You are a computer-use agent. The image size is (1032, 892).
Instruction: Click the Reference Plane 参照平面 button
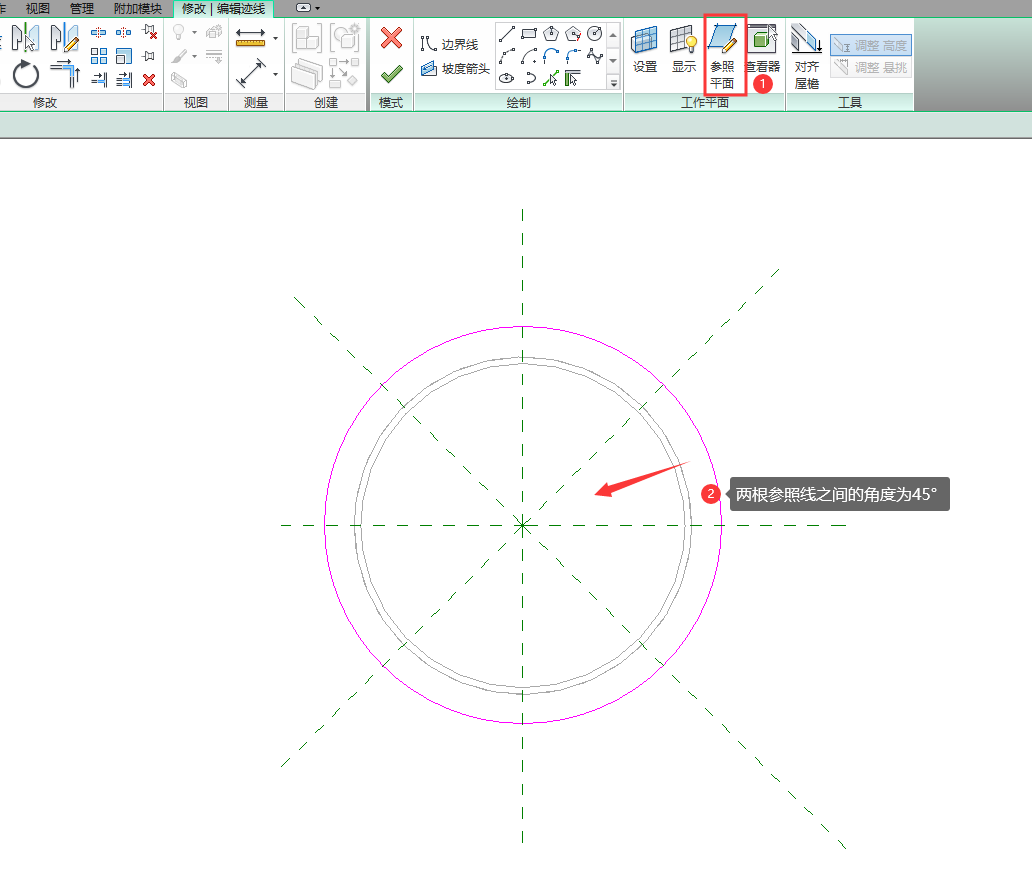pyautogui.click(x=722, y=57)
